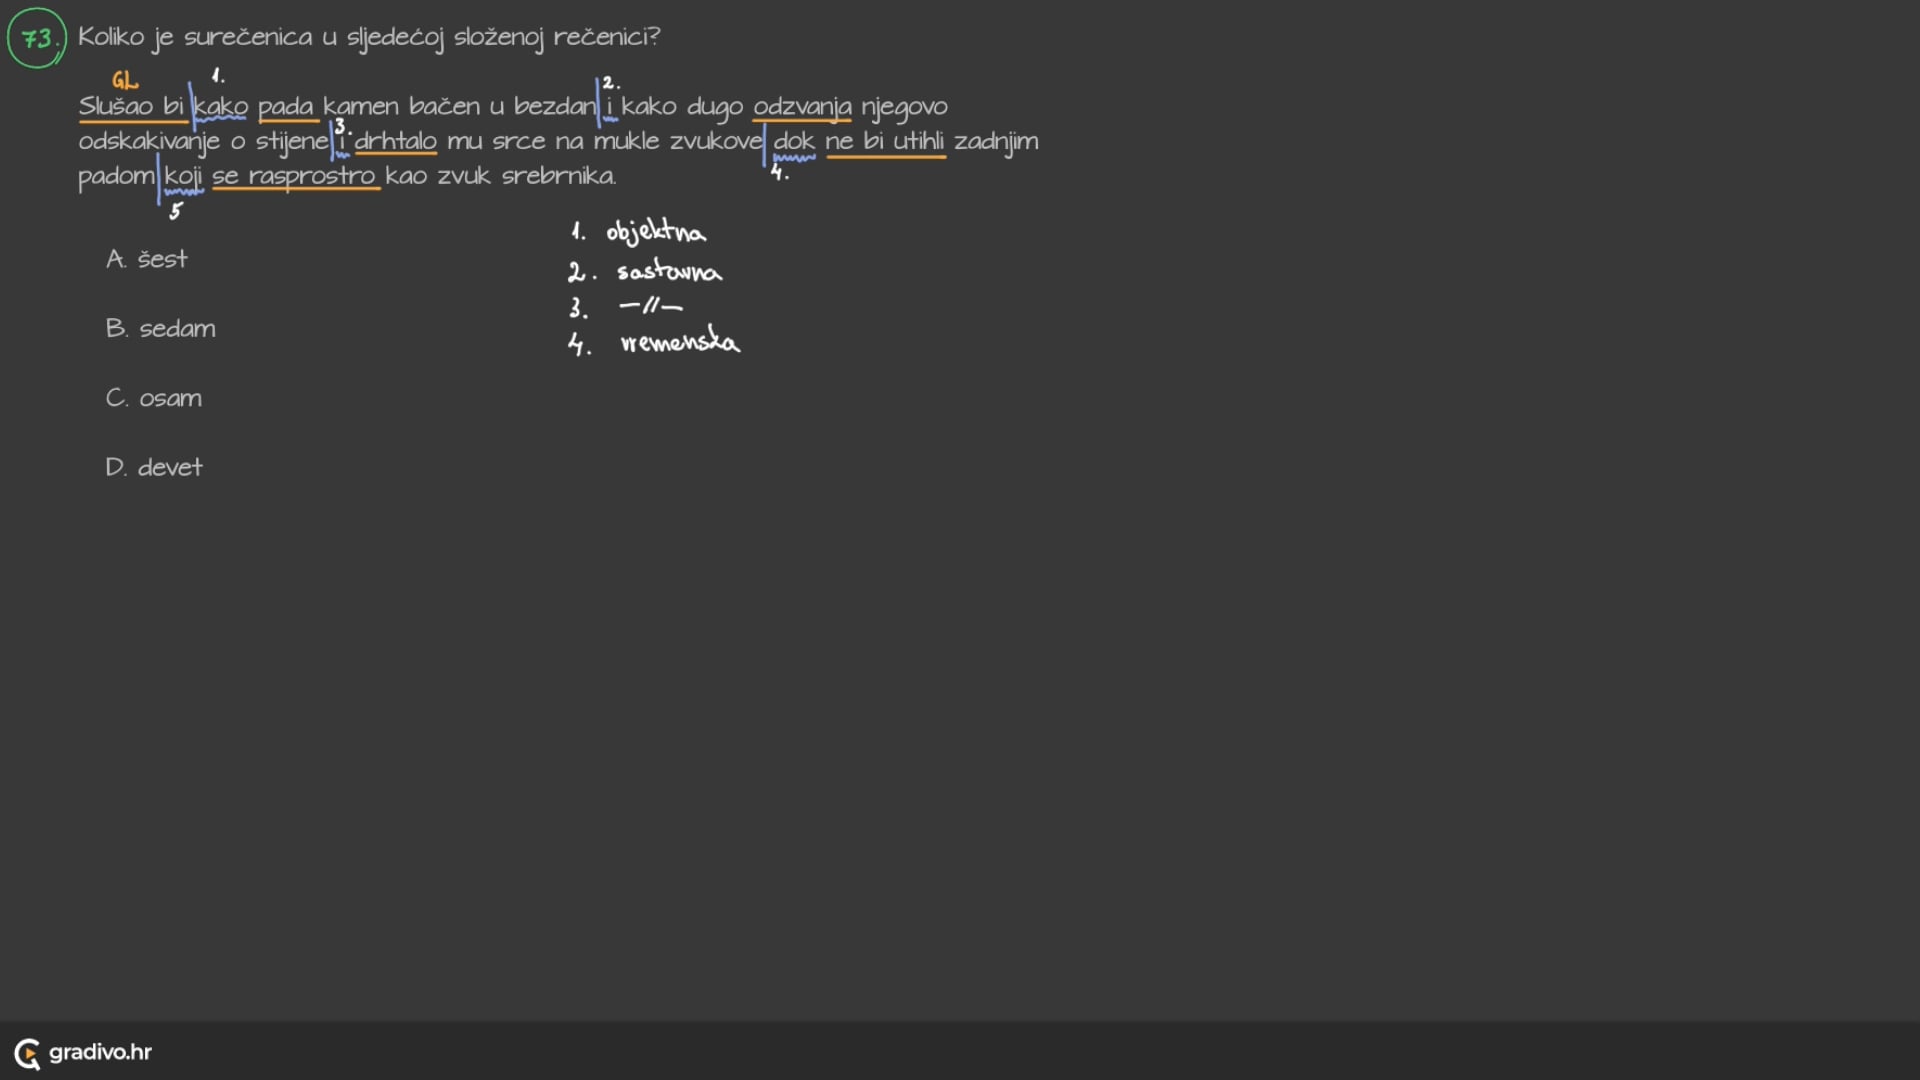This screenshot has height=1080, width=1920.
Task: Click the conjunction 'dok' in the sentence
Action: (x=794, y=141)
